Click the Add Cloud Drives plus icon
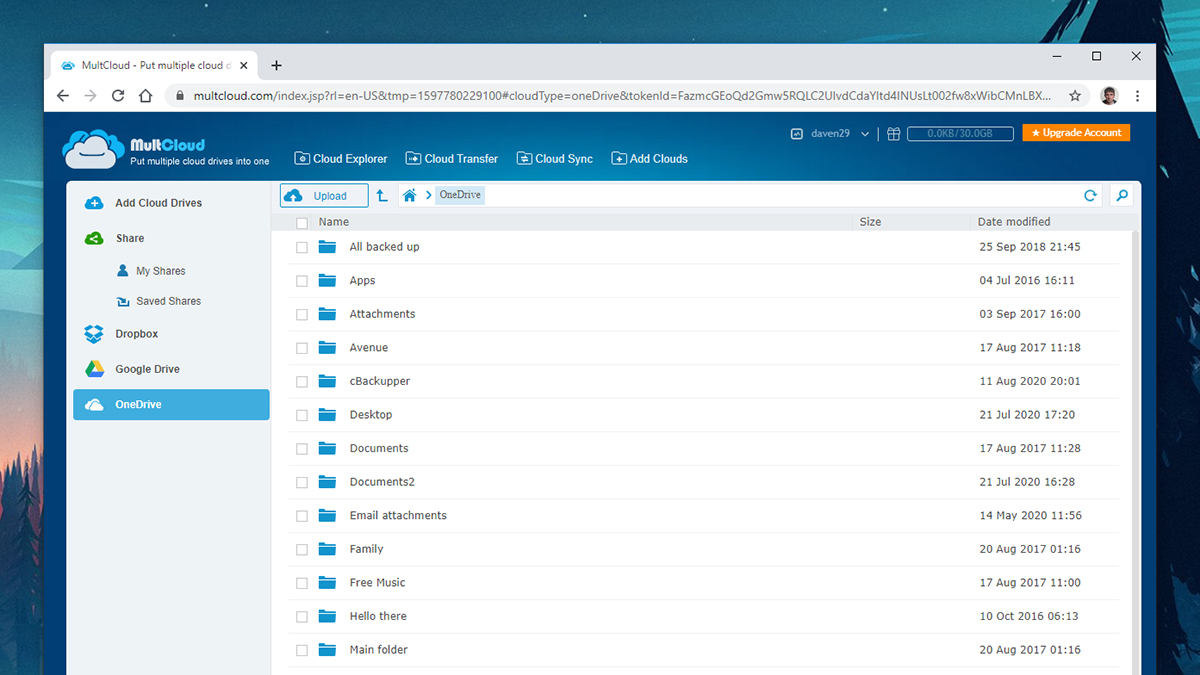This screenshot has height=675, width=1200. pyautogui.click(x=94, y=203)
